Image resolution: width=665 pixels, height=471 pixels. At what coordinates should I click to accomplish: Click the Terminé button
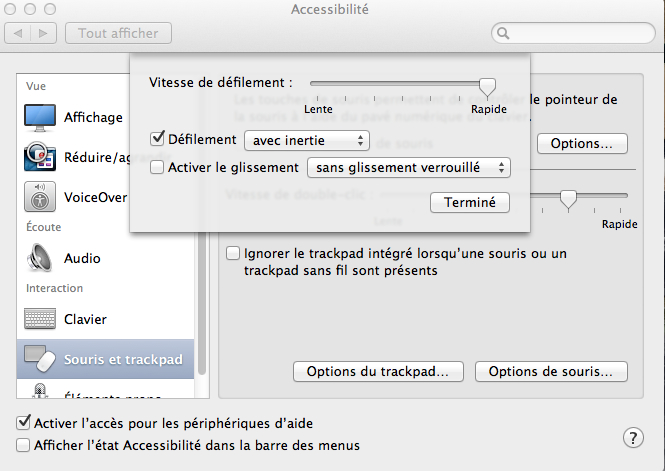coord(470,203)
